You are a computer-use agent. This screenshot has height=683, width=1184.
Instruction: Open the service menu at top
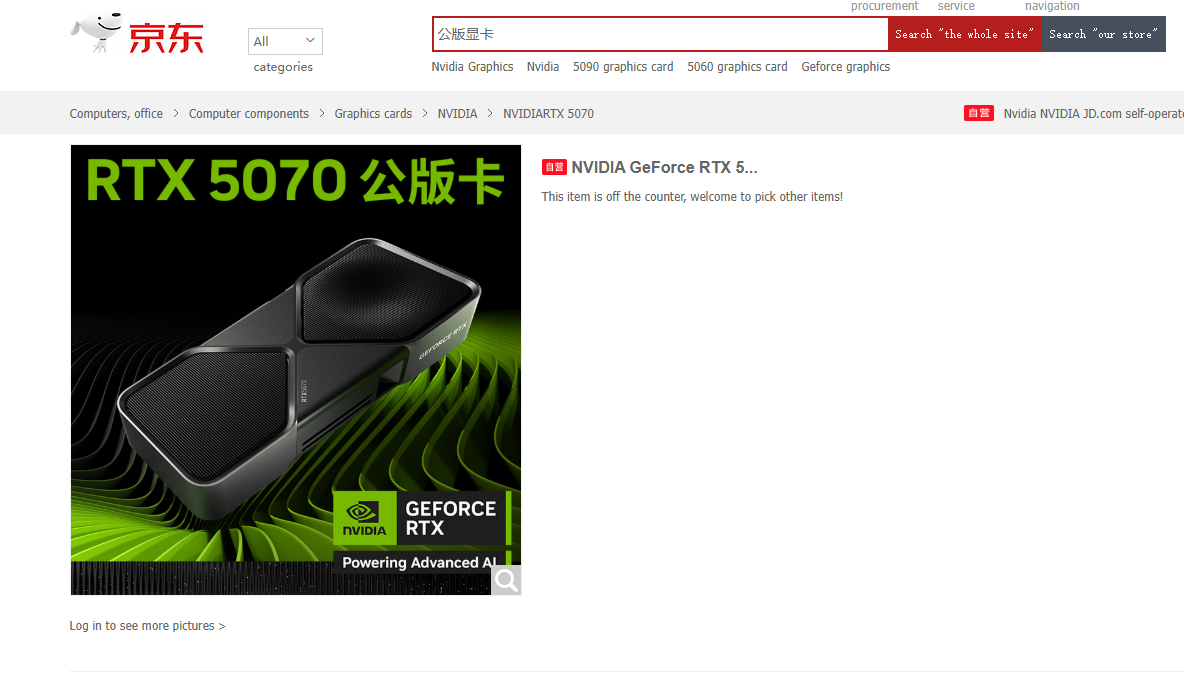tap(956, 6)
